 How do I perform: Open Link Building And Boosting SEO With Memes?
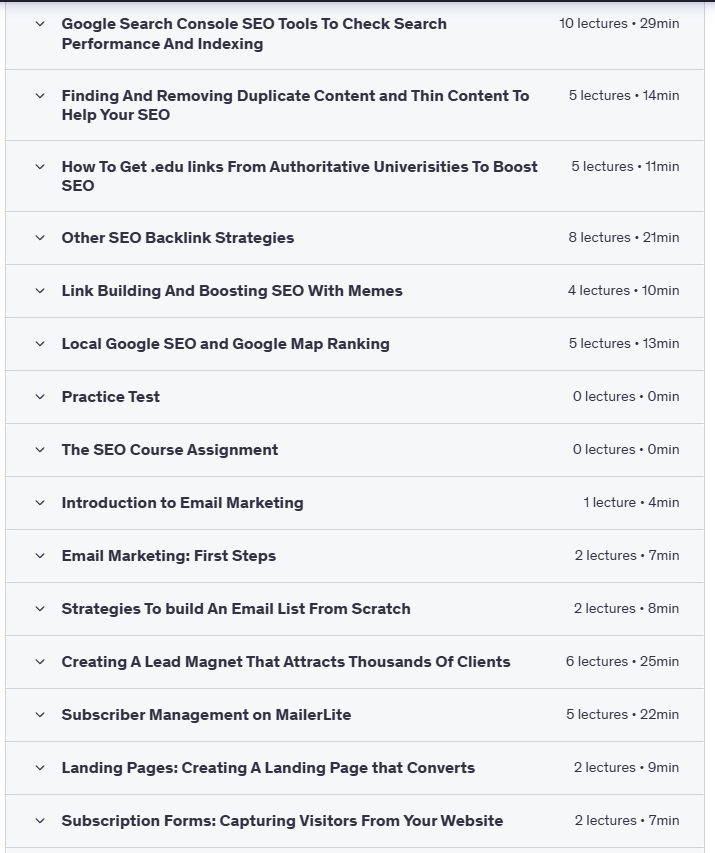[232, 291]
